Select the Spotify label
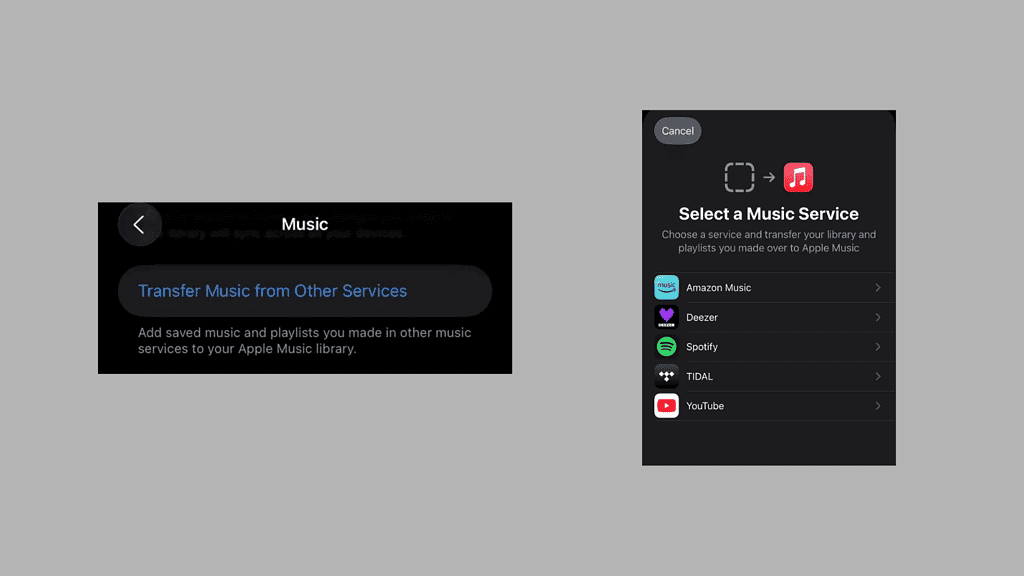 (x=701, y=347)
